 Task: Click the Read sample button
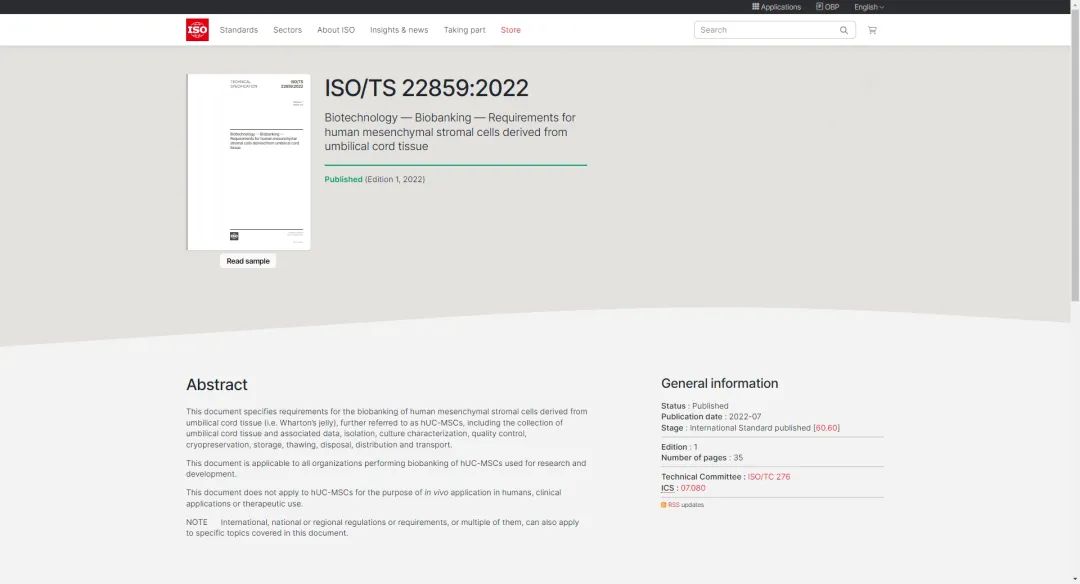point(248,261)
